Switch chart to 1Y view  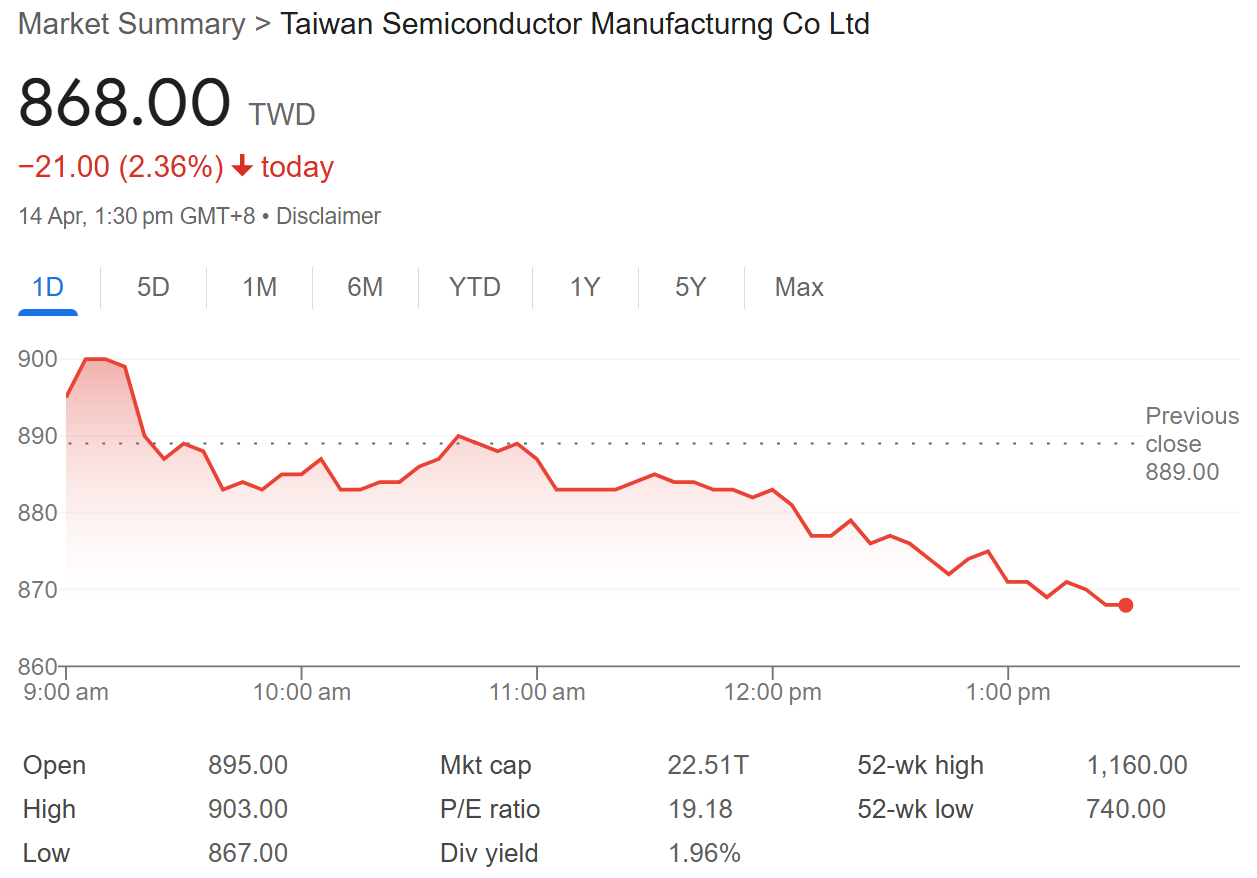point(585,288)
